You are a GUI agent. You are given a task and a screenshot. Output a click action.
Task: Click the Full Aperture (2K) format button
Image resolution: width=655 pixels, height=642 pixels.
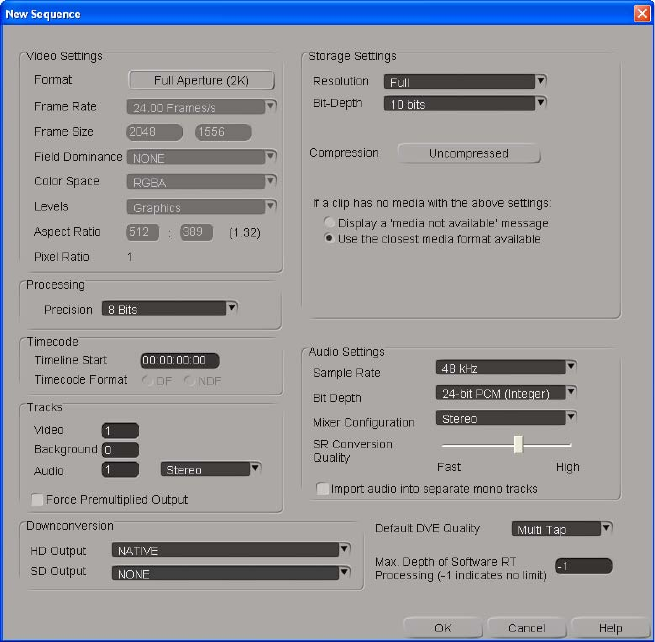pos(201,80)
